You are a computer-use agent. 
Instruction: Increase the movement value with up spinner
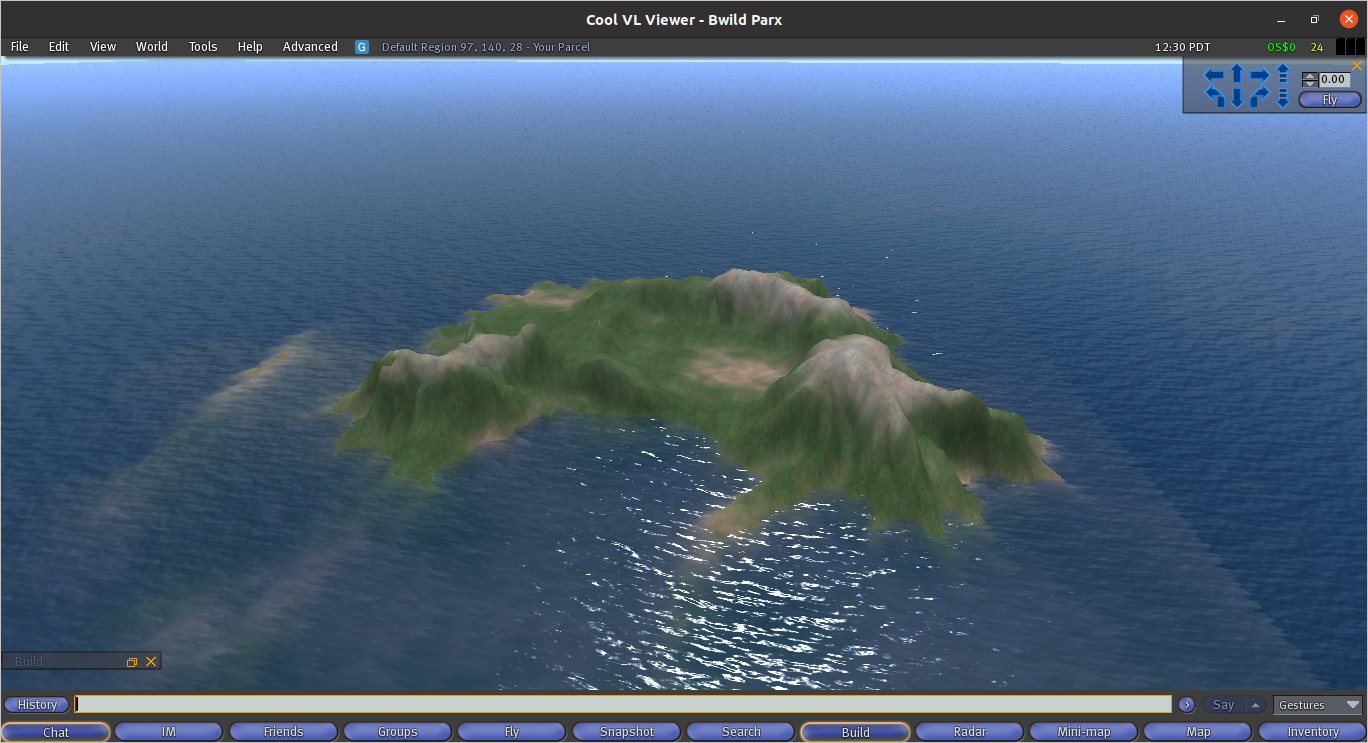coord(1309,76)
